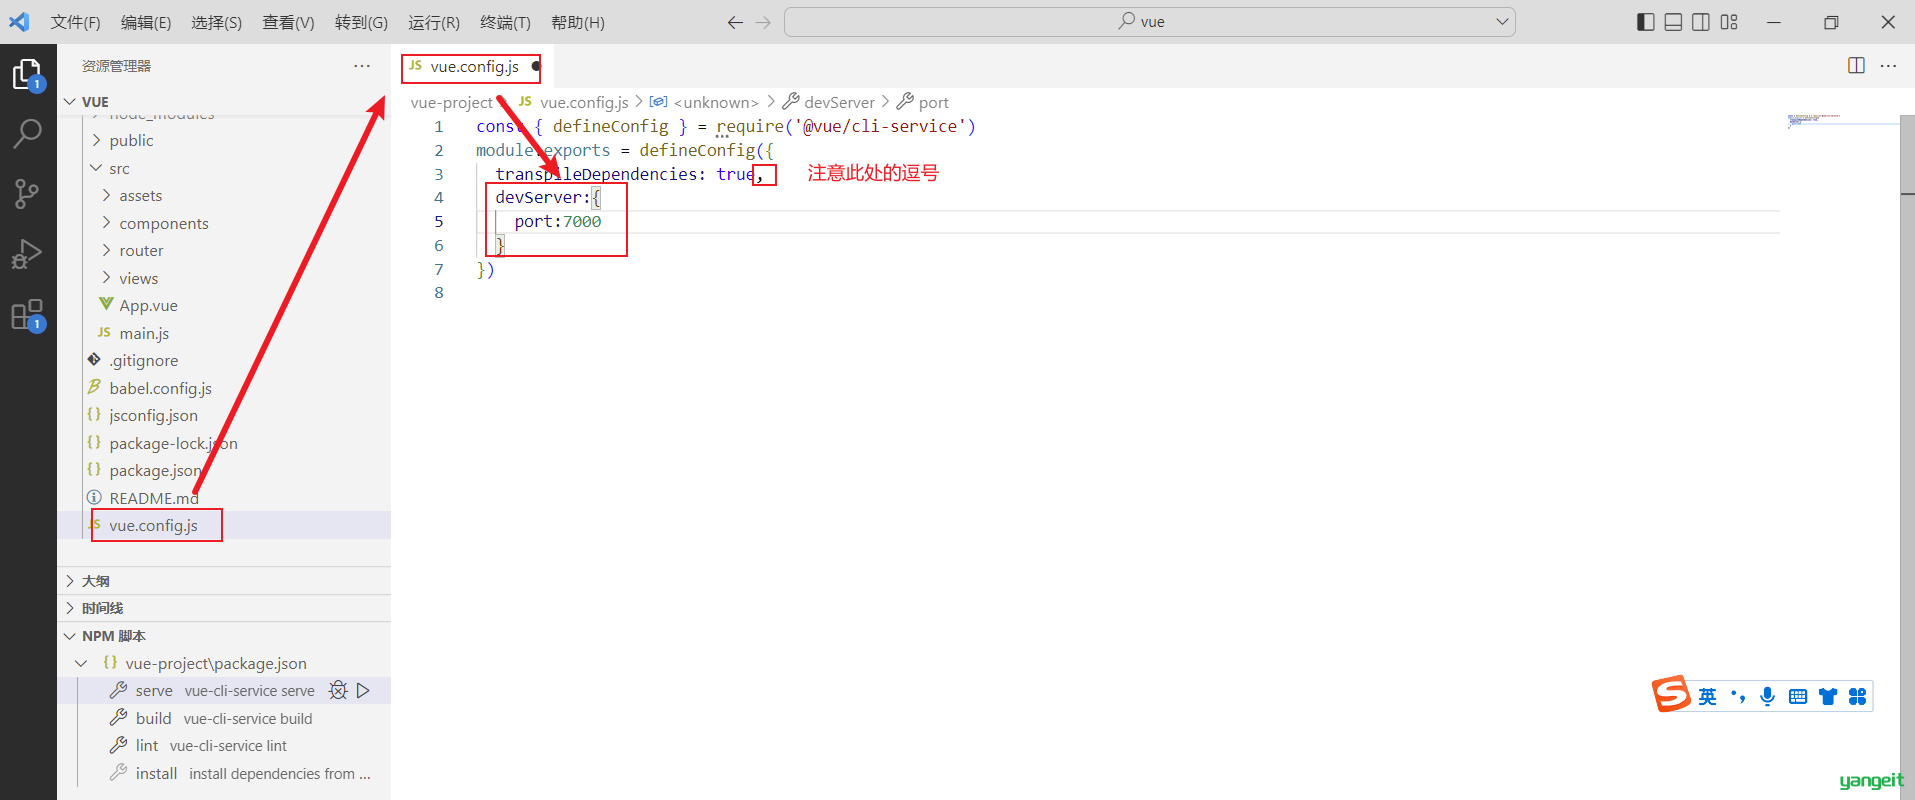Open the Source Control view

click(x=27, y=193)
